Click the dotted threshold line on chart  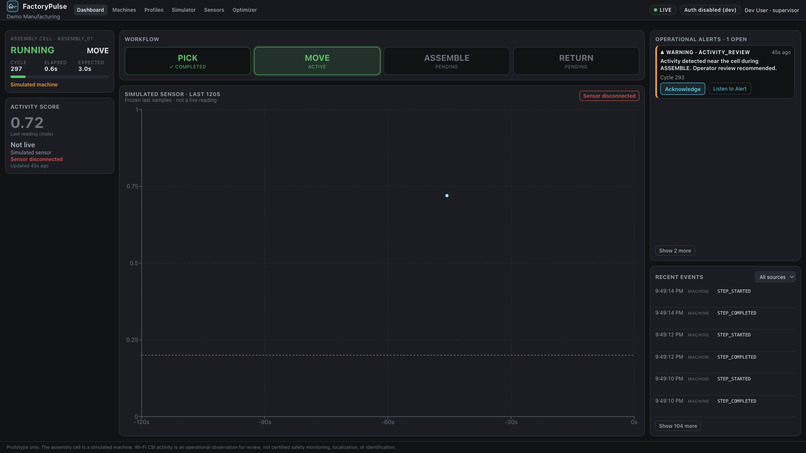point(388,355)
